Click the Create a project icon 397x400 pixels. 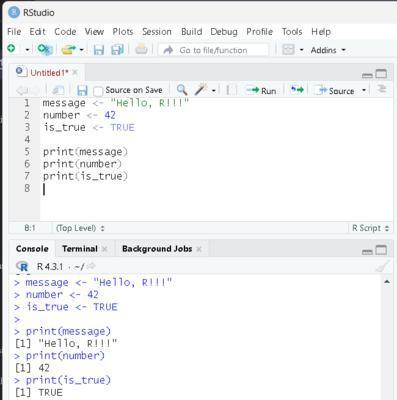point(45,49)
